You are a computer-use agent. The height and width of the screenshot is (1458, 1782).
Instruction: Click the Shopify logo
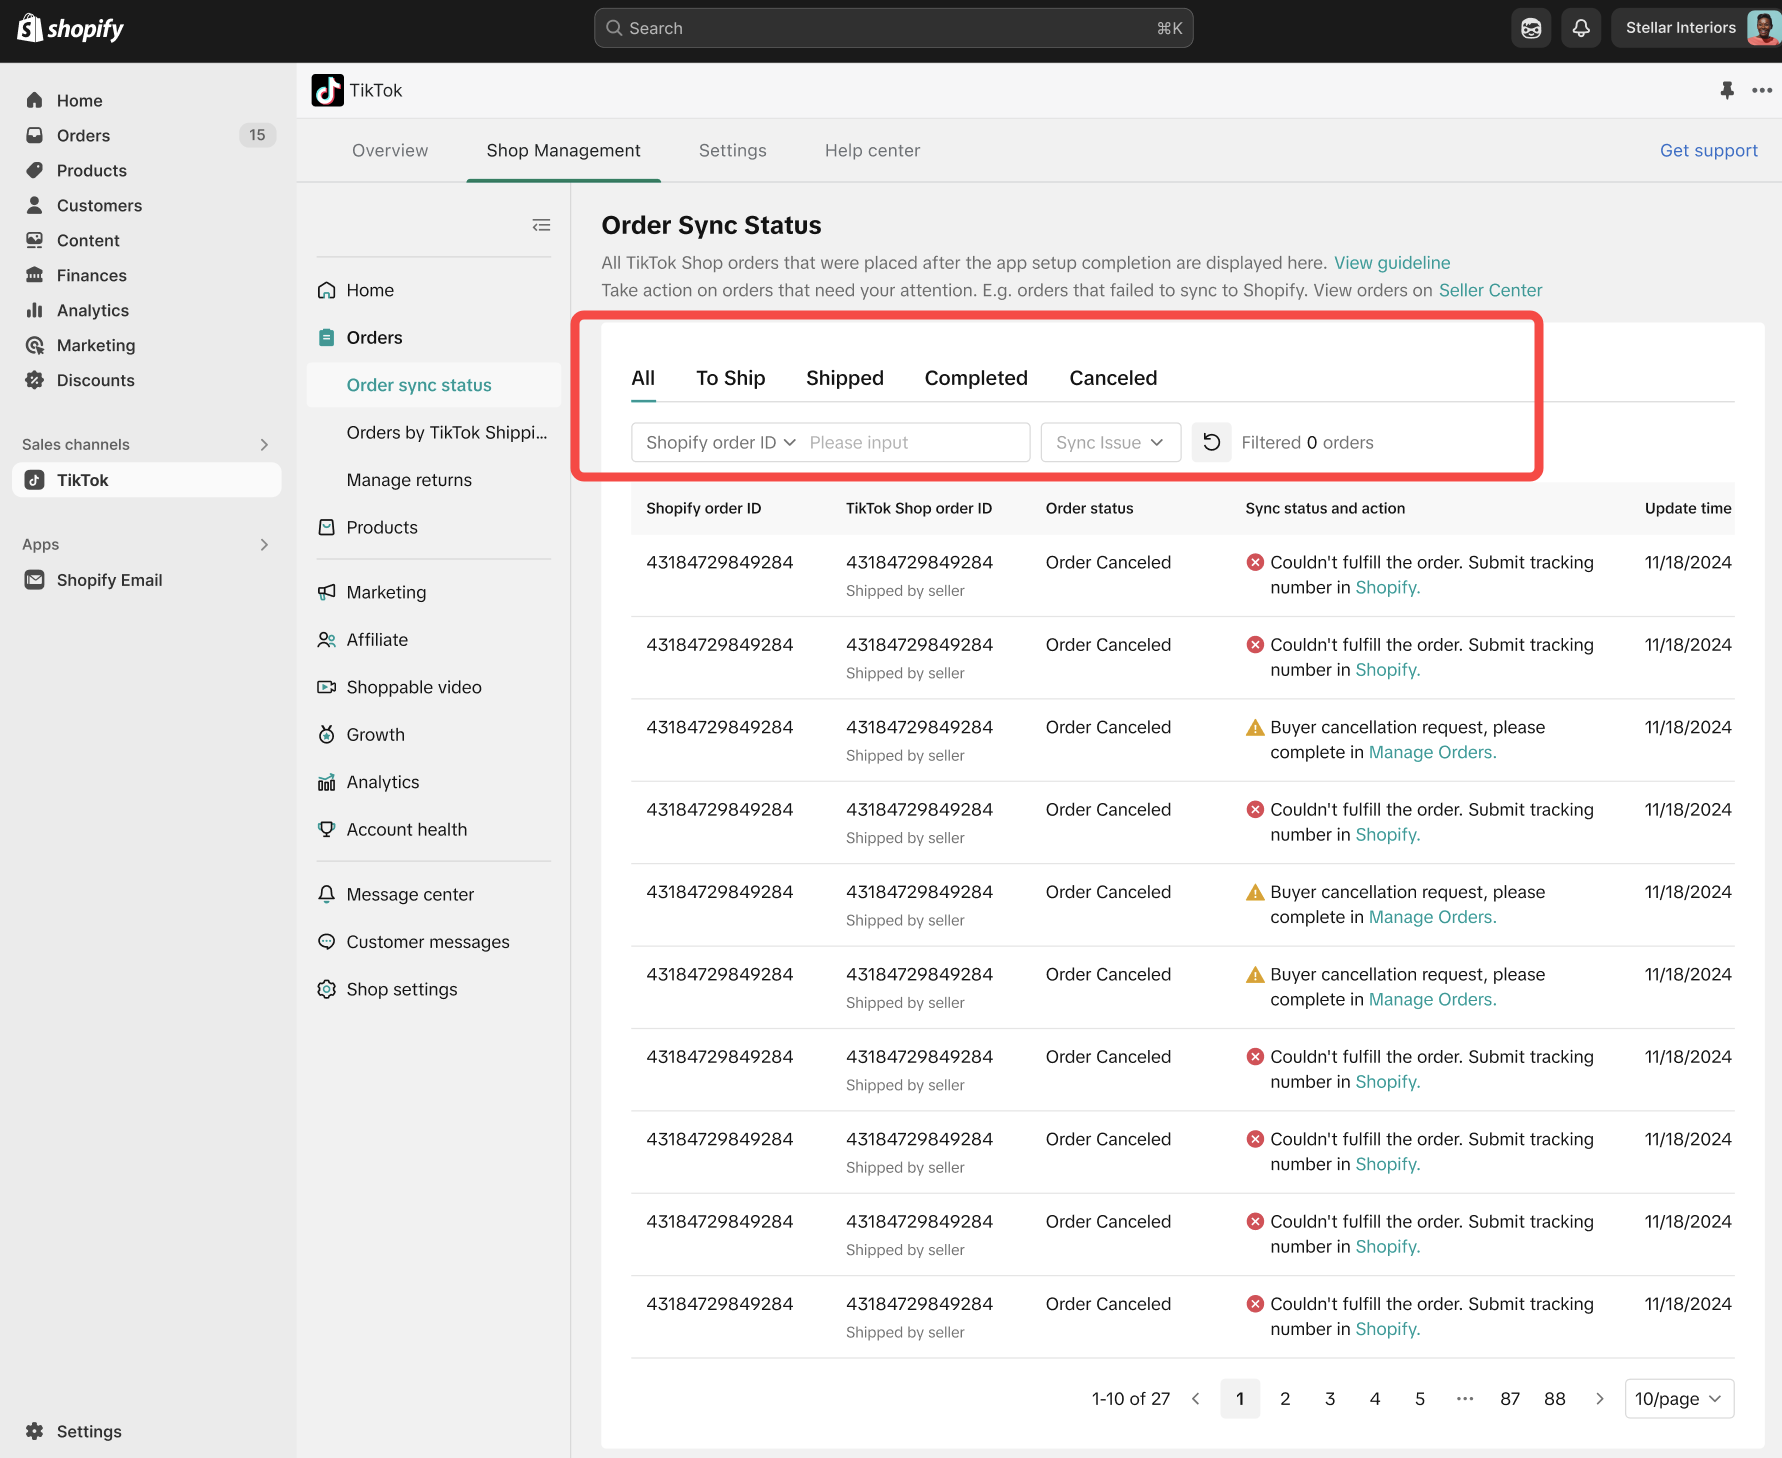click(70, 28)
